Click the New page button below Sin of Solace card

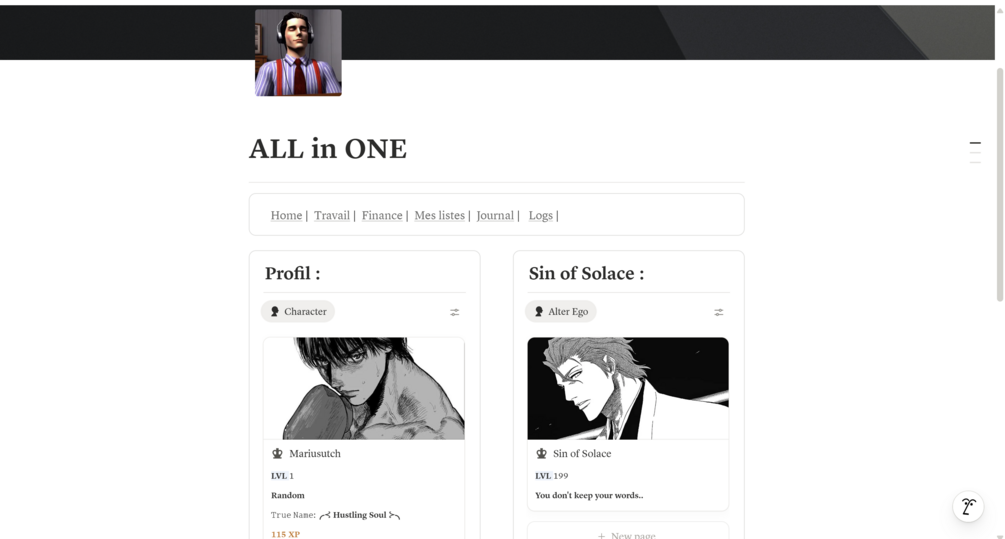pos(628,532)
